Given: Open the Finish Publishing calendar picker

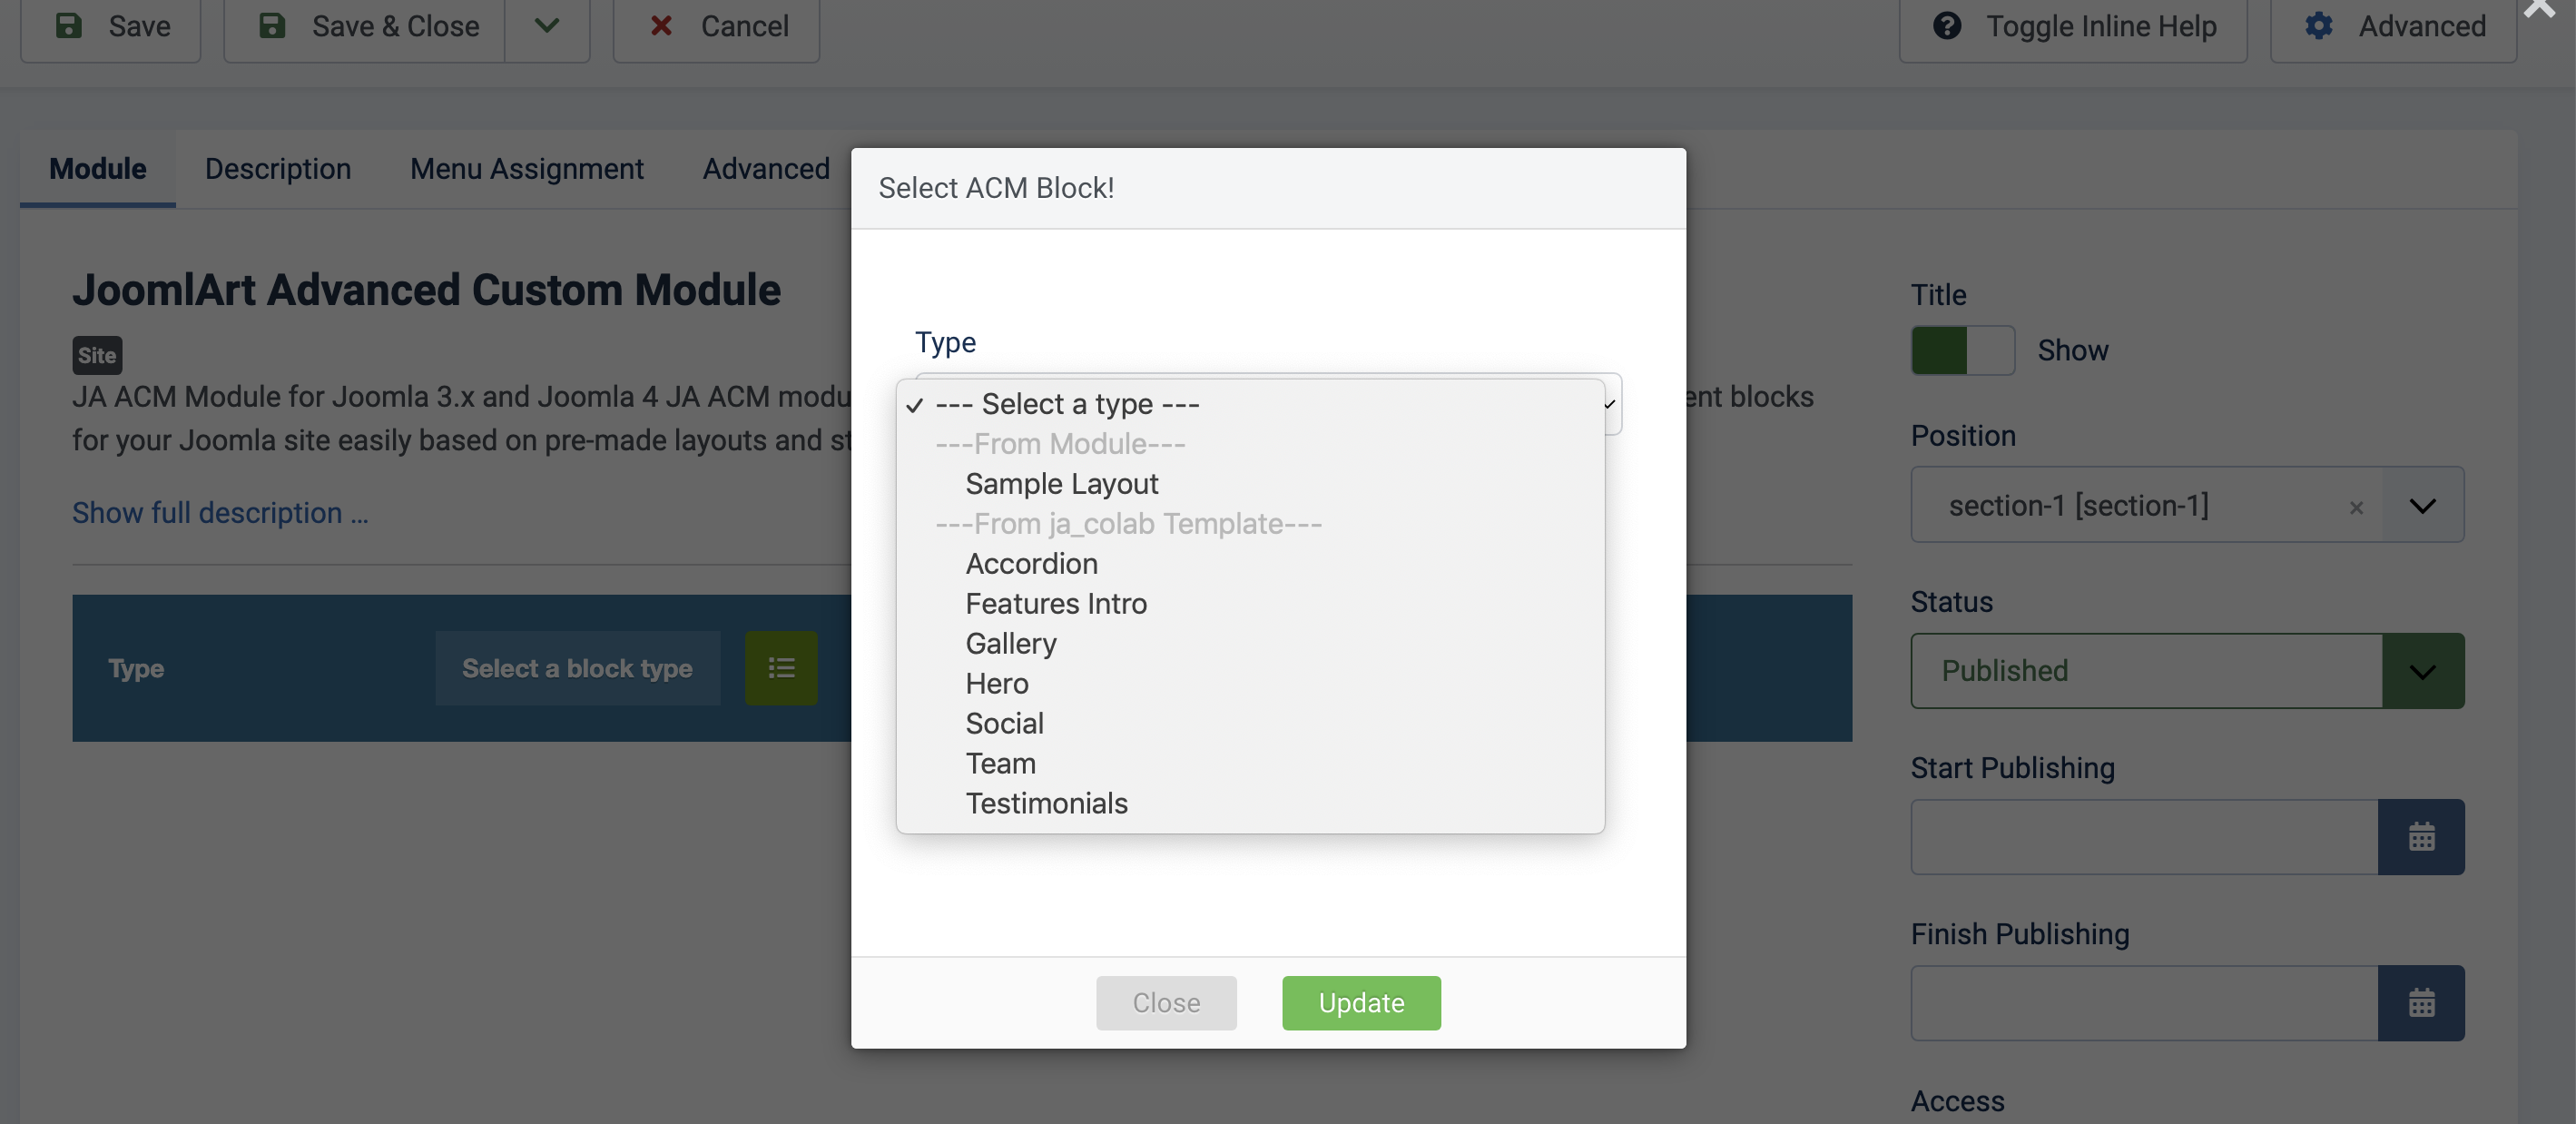Looking at the screenshot, I should 2421,1002.
